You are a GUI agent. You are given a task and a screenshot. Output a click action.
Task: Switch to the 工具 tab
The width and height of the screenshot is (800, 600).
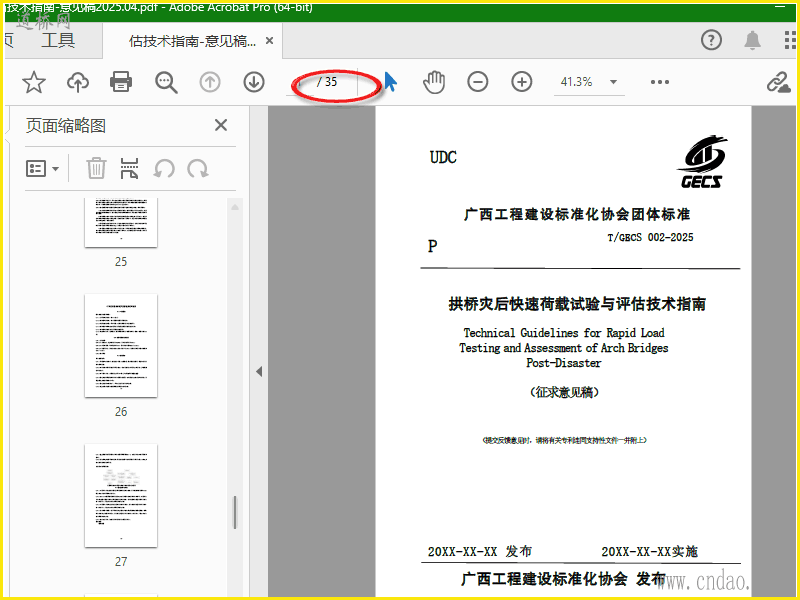[x=58, y=40]
